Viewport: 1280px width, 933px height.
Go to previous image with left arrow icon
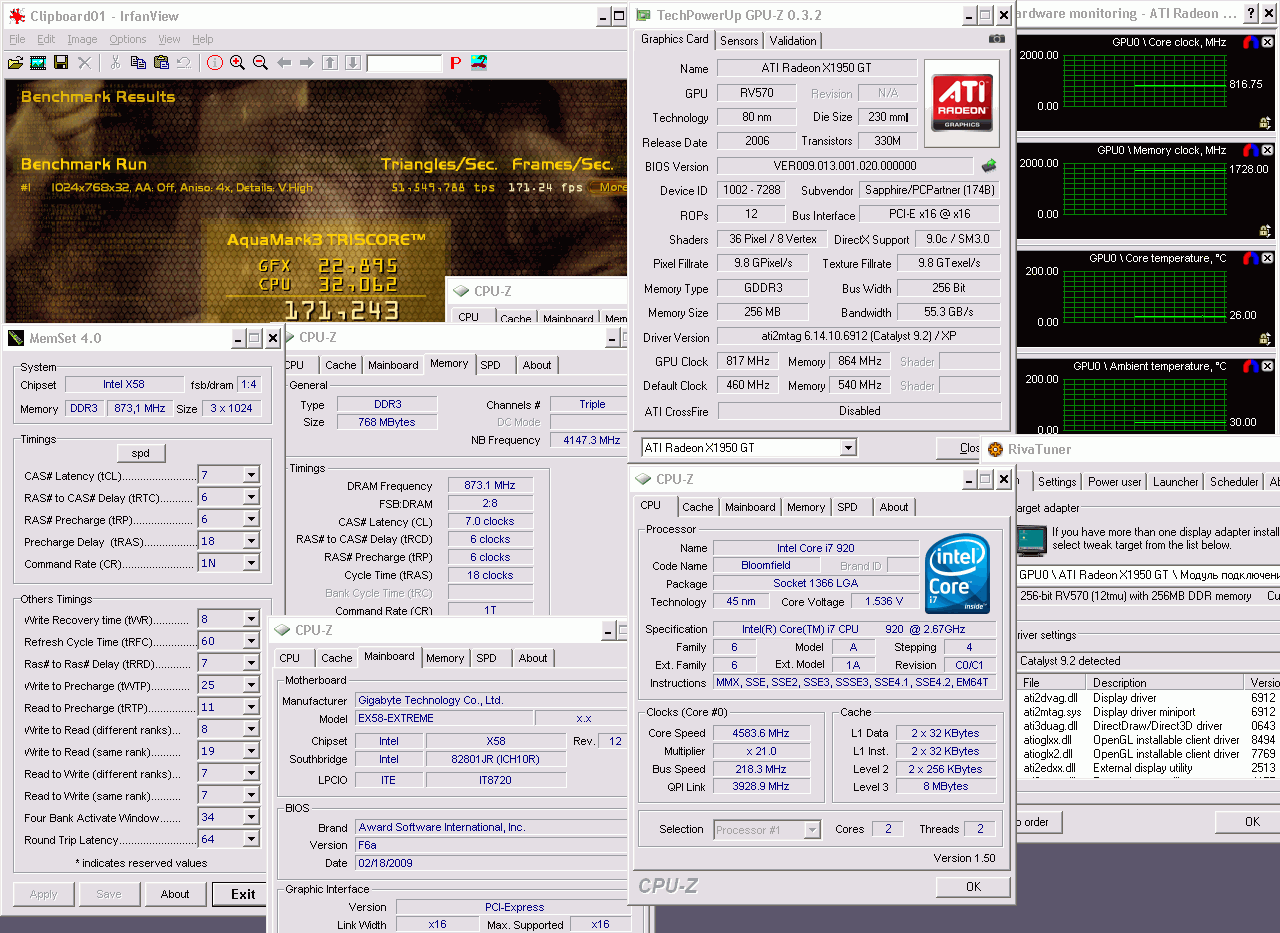point(284,62)
